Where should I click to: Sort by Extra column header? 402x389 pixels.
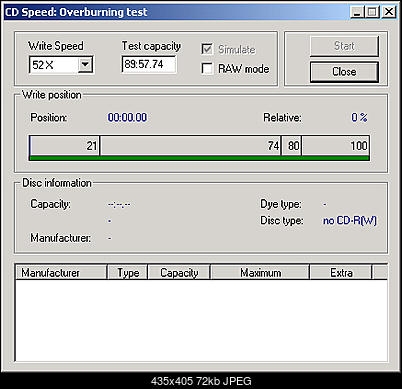point(341,272)
